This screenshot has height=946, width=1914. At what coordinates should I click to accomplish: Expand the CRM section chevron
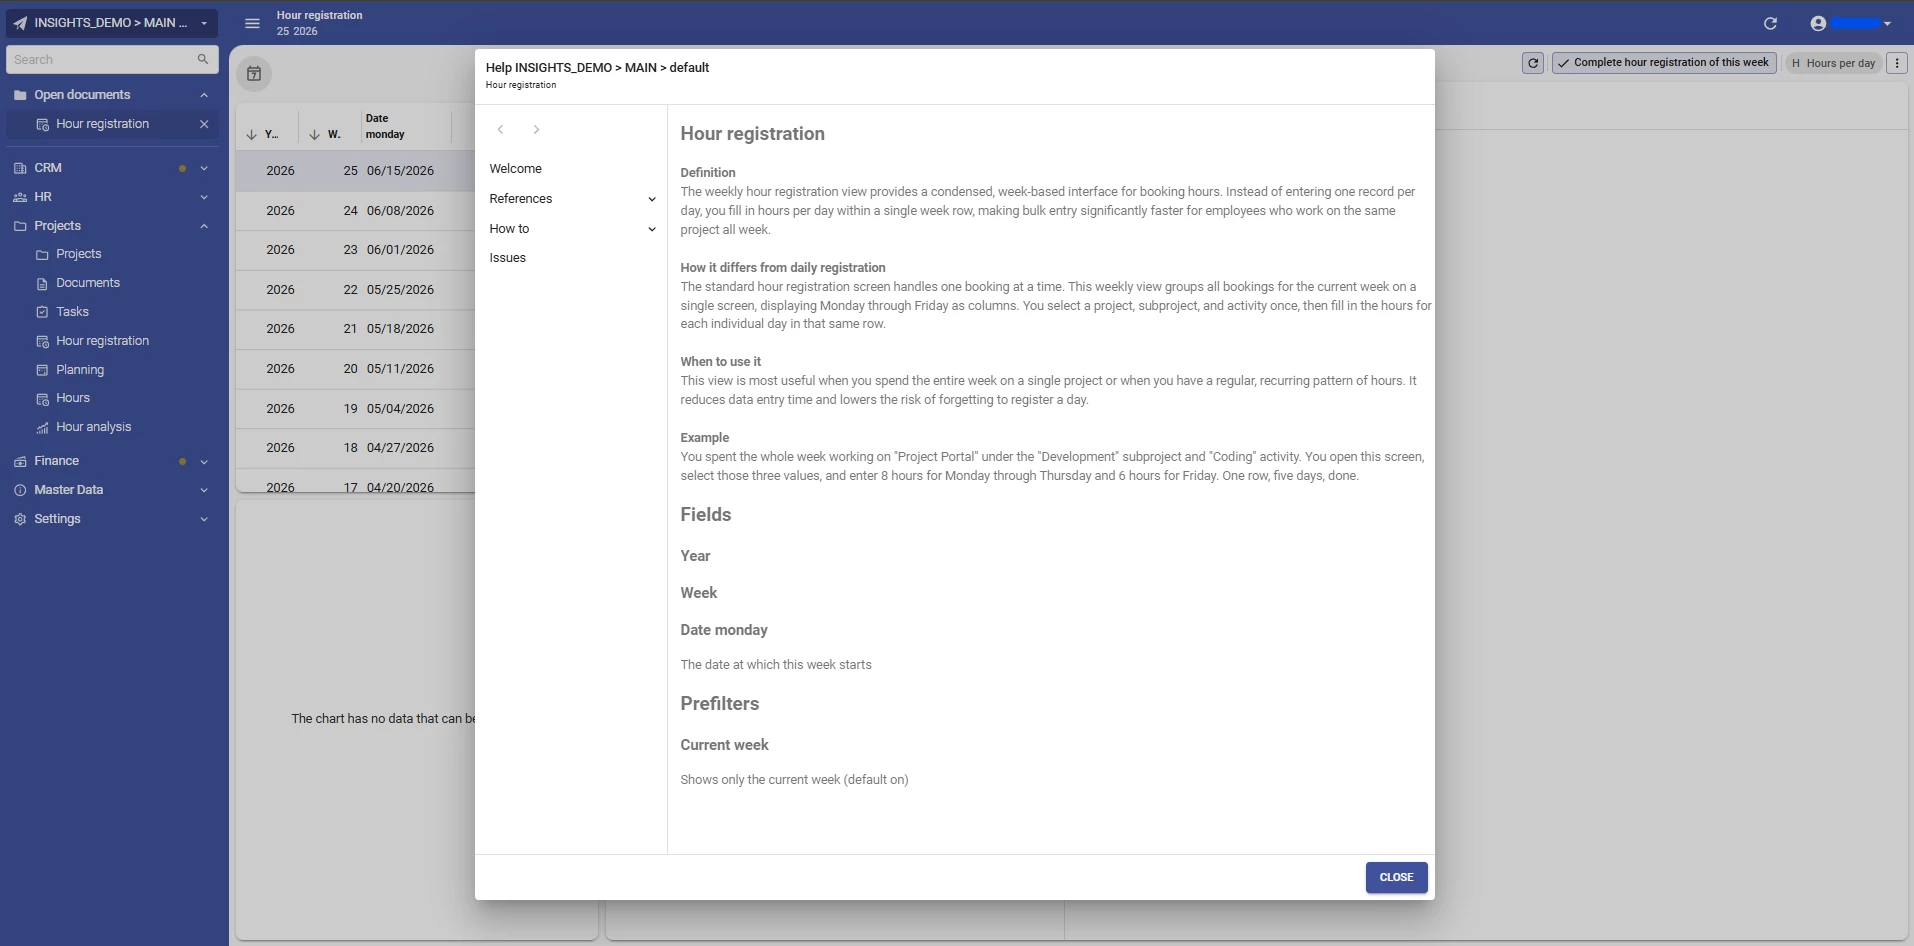pos(204,168)
